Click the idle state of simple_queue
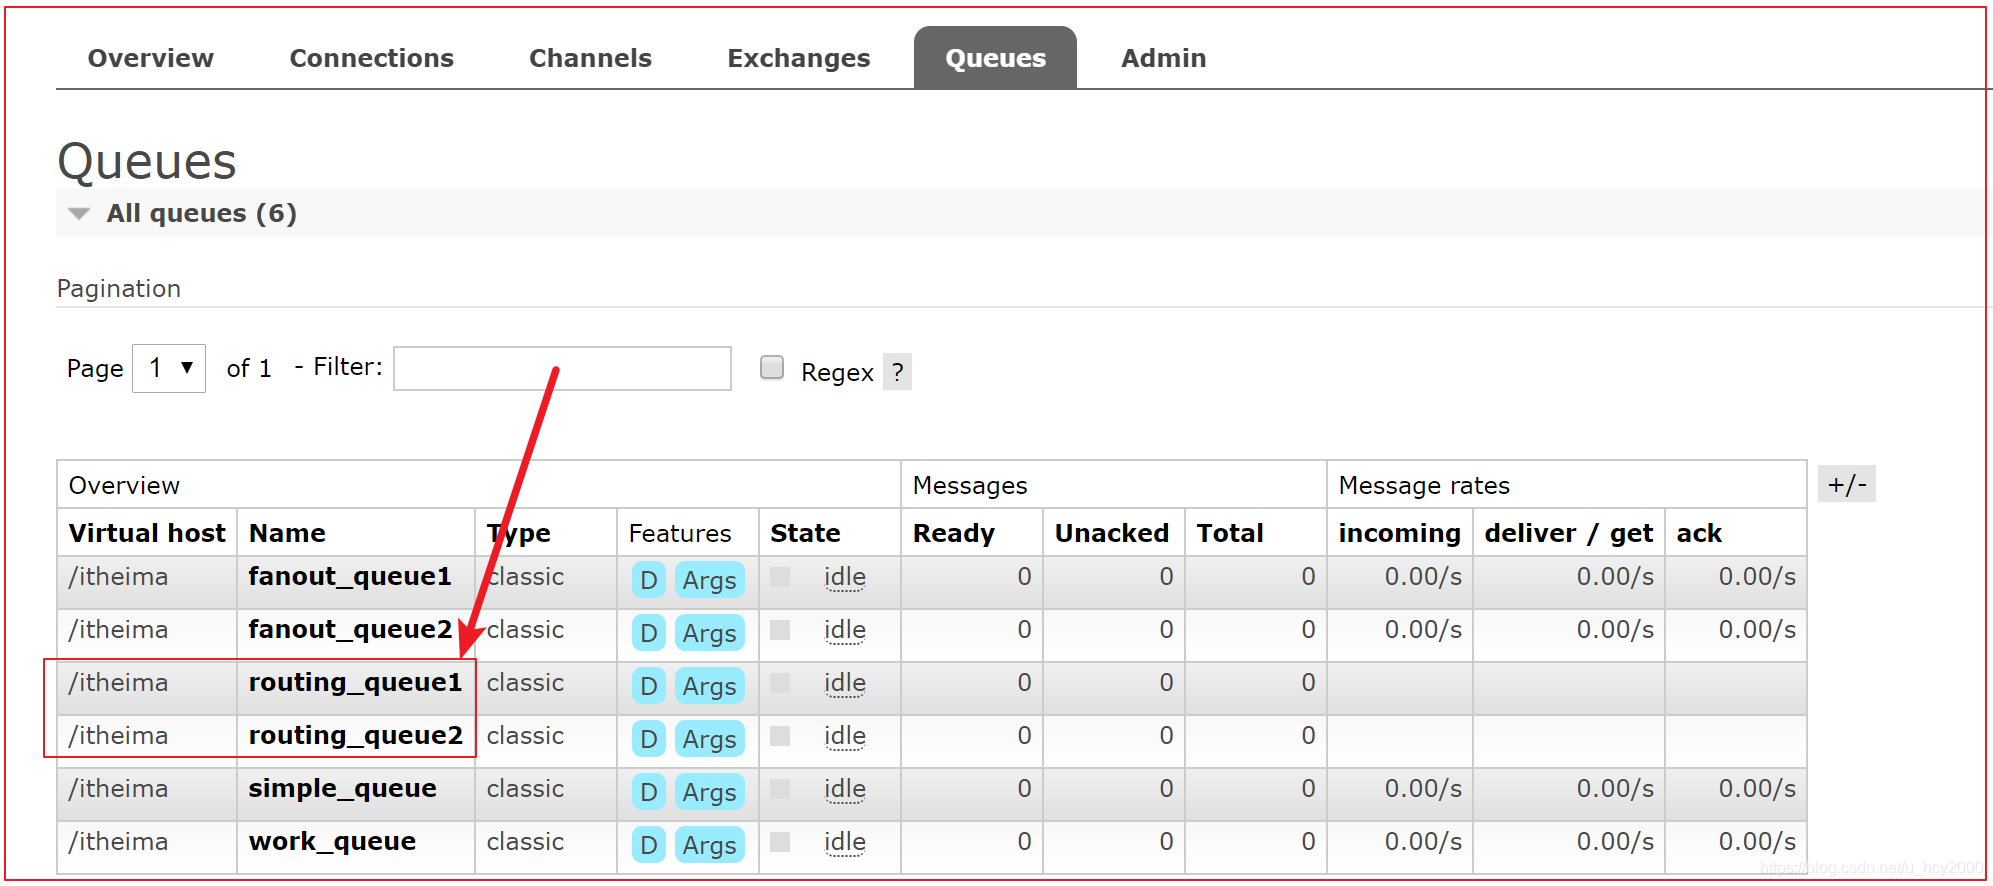The height and width of the screenshot is (886, 1993). tap(845, 790)
